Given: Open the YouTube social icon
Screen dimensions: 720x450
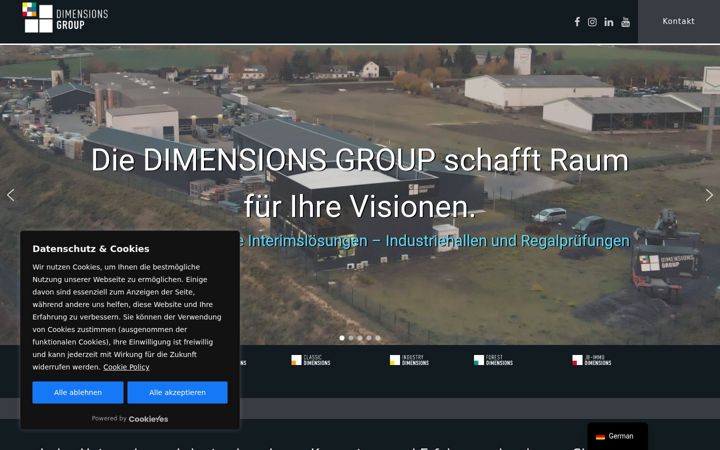Looking at the screenshot, I should tap(625, 22).
